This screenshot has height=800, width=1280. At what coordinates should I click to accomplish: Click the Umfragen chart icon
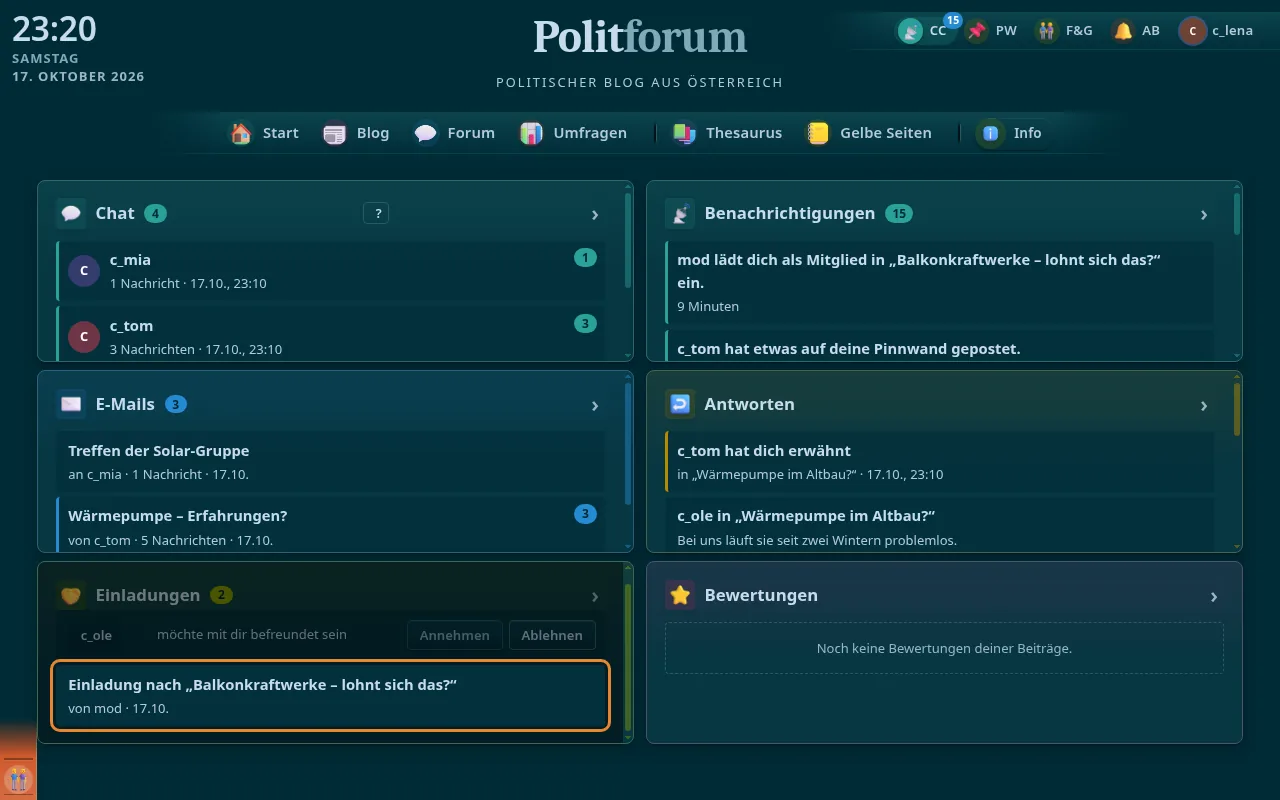tap(532, 133)
